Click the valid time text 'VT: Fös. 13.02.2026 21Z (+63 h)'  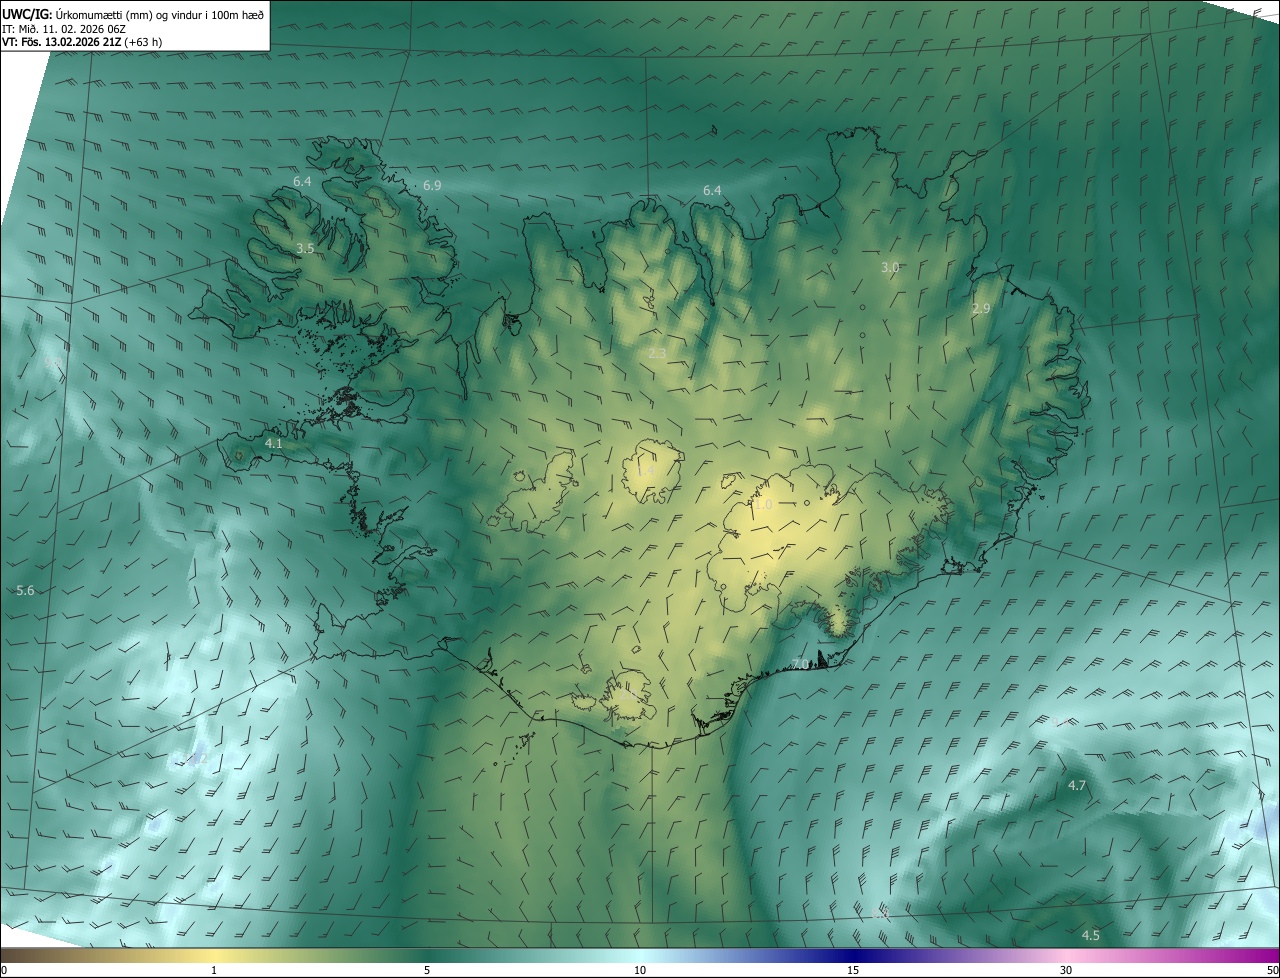pos(82,42)
